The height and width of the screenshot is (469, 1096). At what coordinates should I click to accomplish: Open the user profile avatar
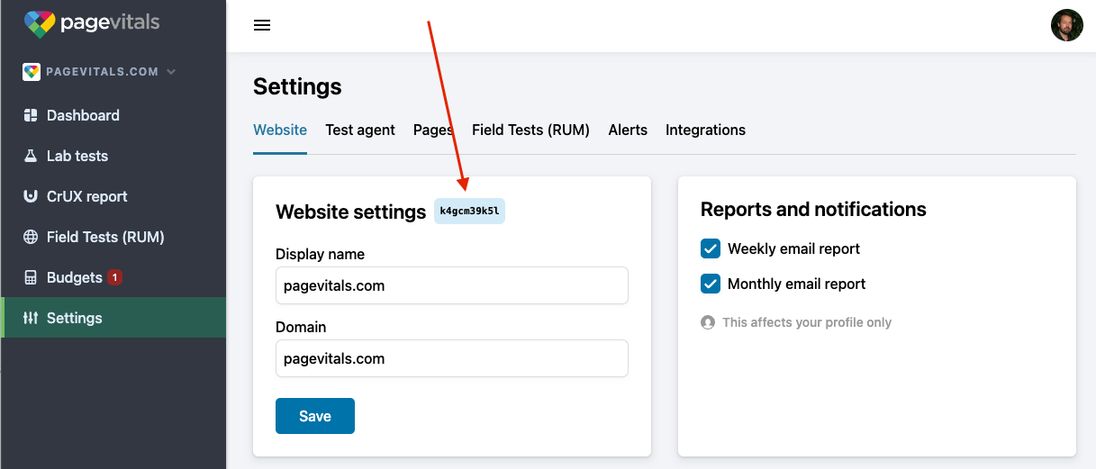[1067, 25]
